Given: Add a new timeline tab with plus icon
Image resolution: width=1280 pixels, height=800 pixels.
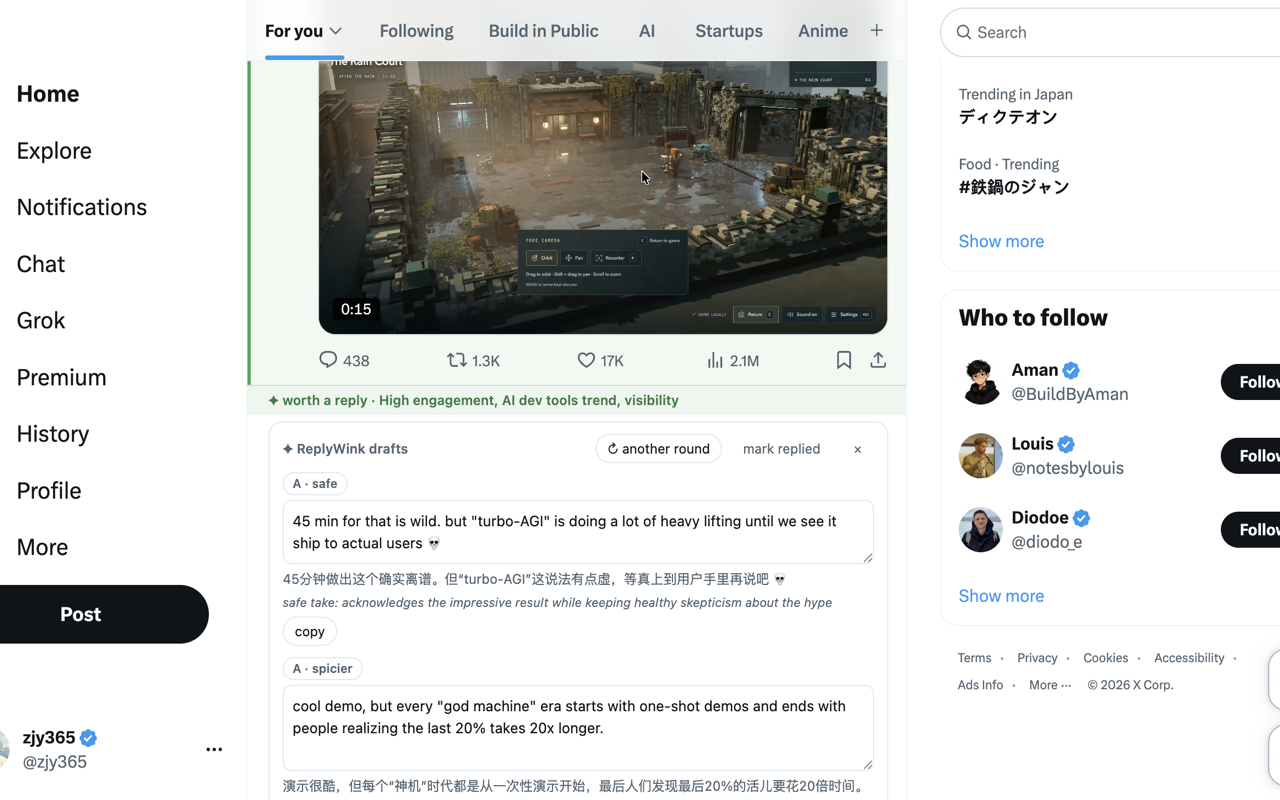Looking at the screenshot, I should pyautogui.click(x=876, y=30).
